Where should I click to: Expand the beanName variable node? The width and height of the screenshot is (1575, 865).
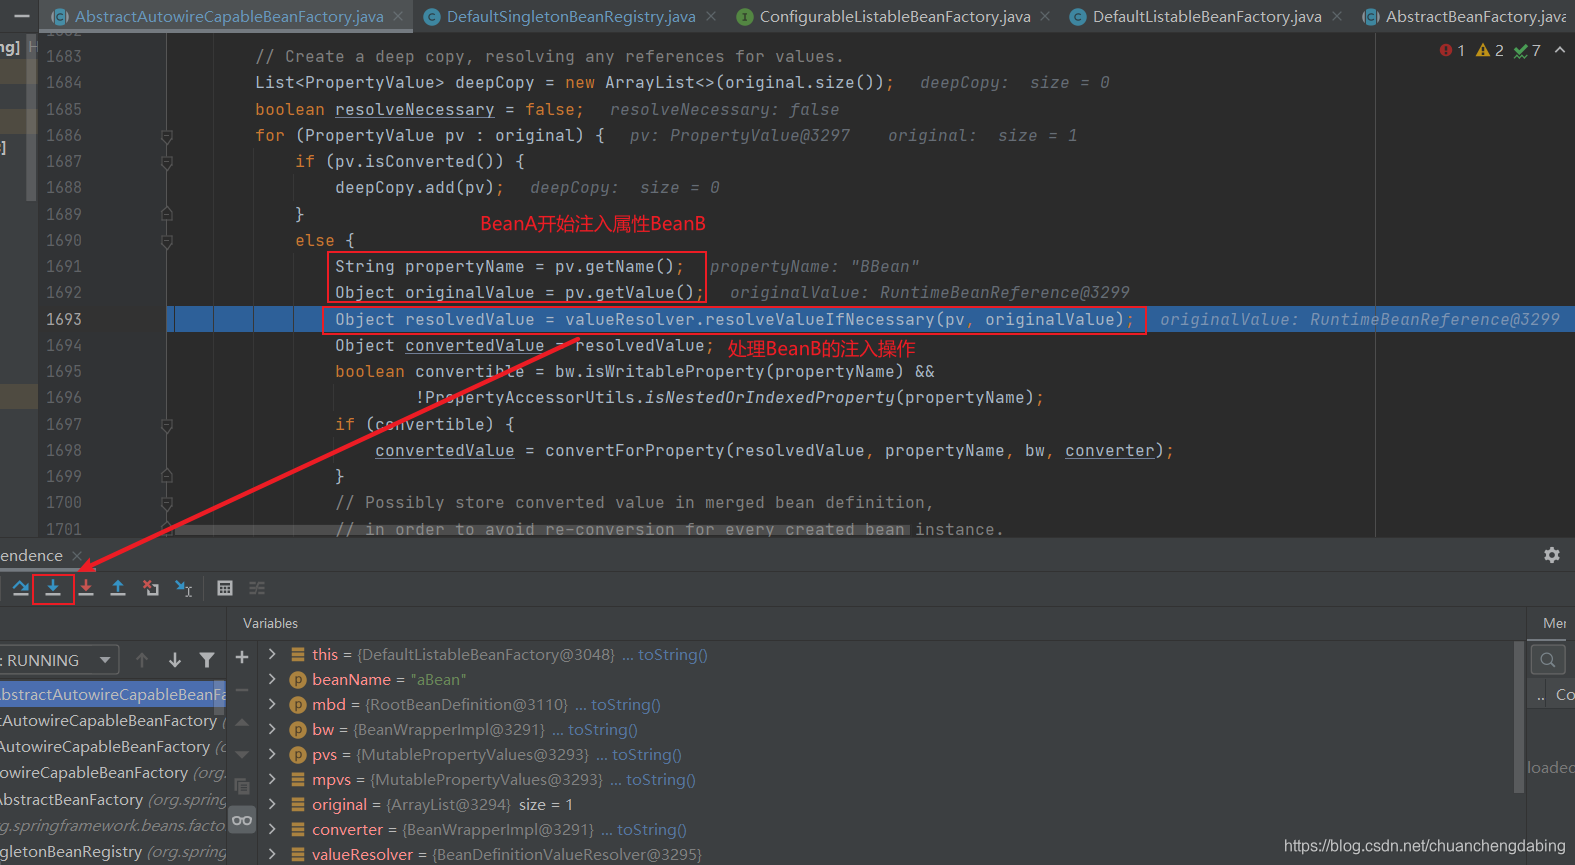tap(272, 679)
